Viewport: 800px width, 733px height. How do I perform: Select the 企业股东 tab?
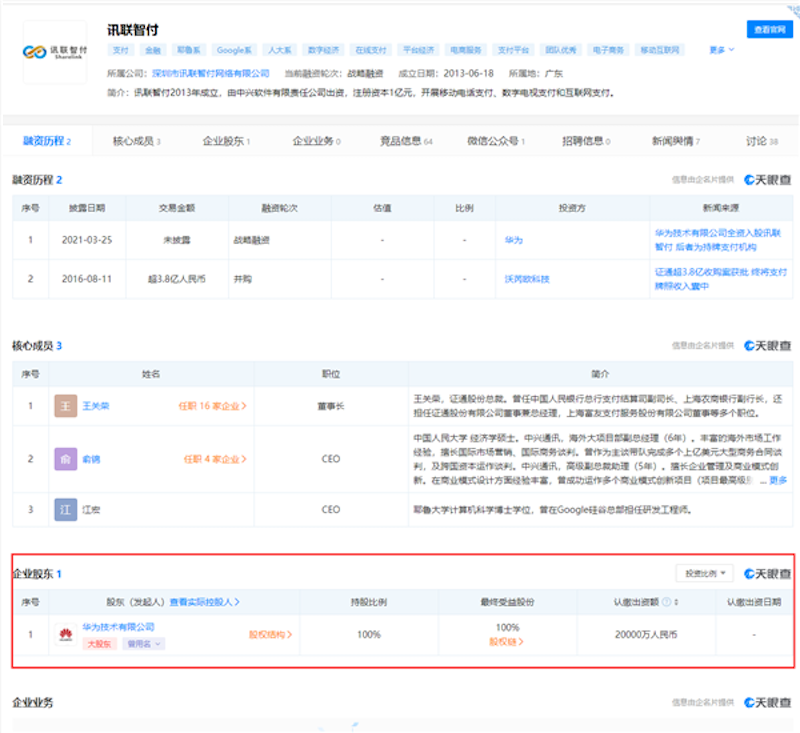(x=226, y=141)
